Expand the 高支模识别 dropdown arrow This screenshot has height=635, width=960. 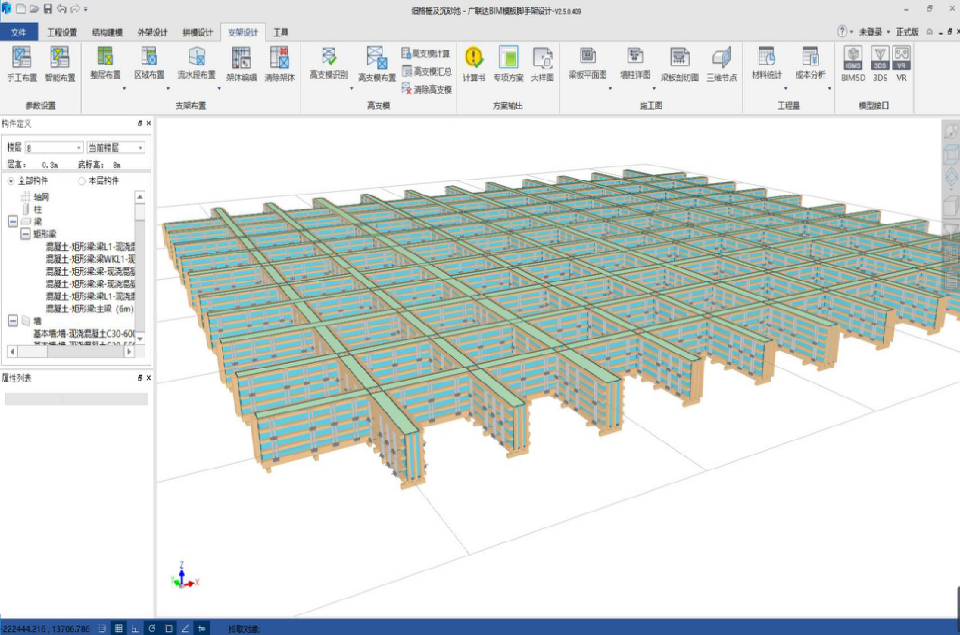(351, 89)
